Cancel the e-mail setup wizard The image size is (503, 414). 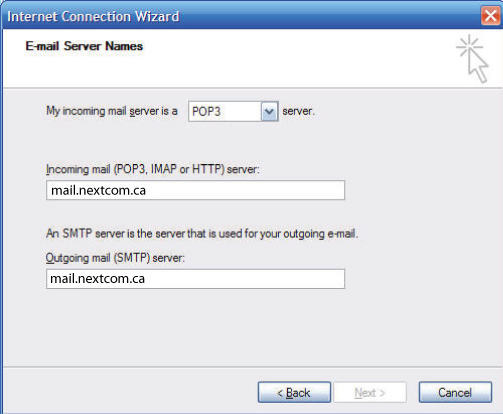click(455, 392)
